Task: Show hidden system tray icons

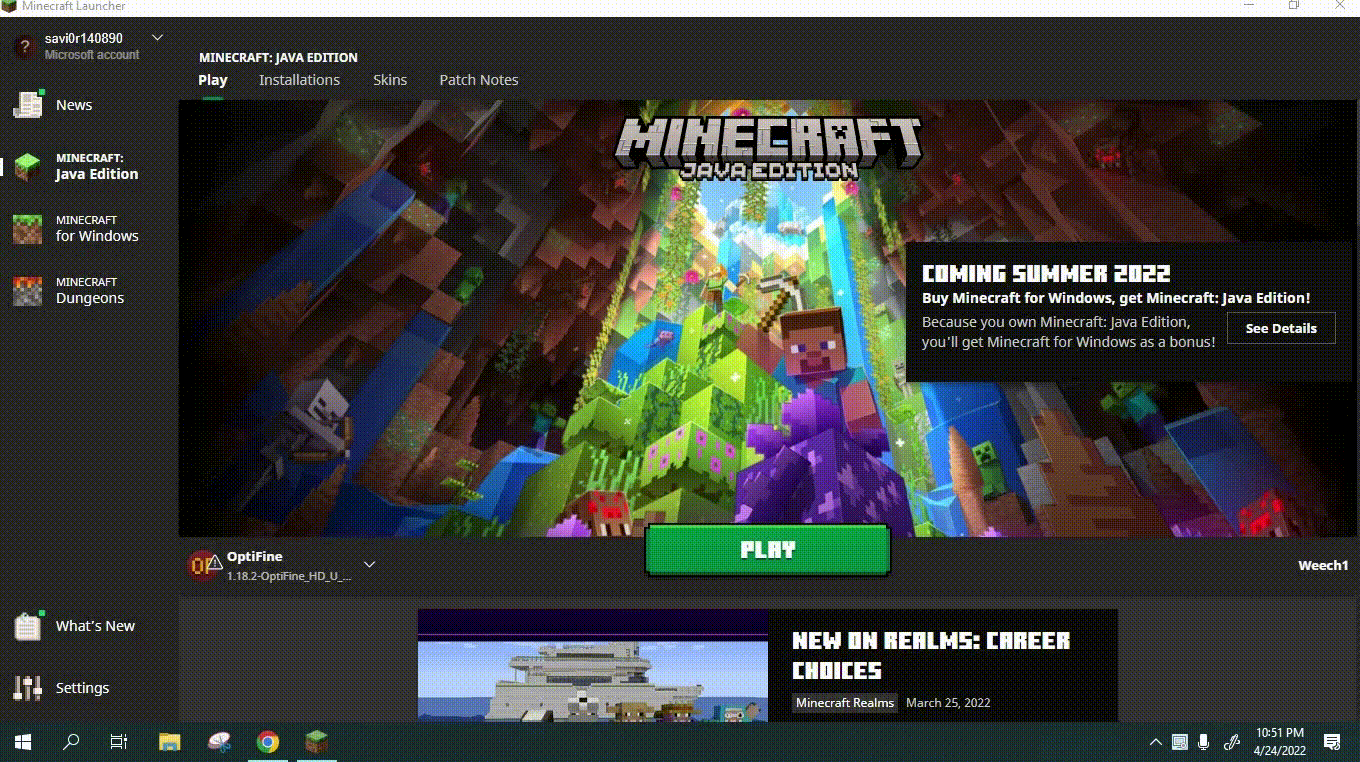Action: [x=1155, y=742]
